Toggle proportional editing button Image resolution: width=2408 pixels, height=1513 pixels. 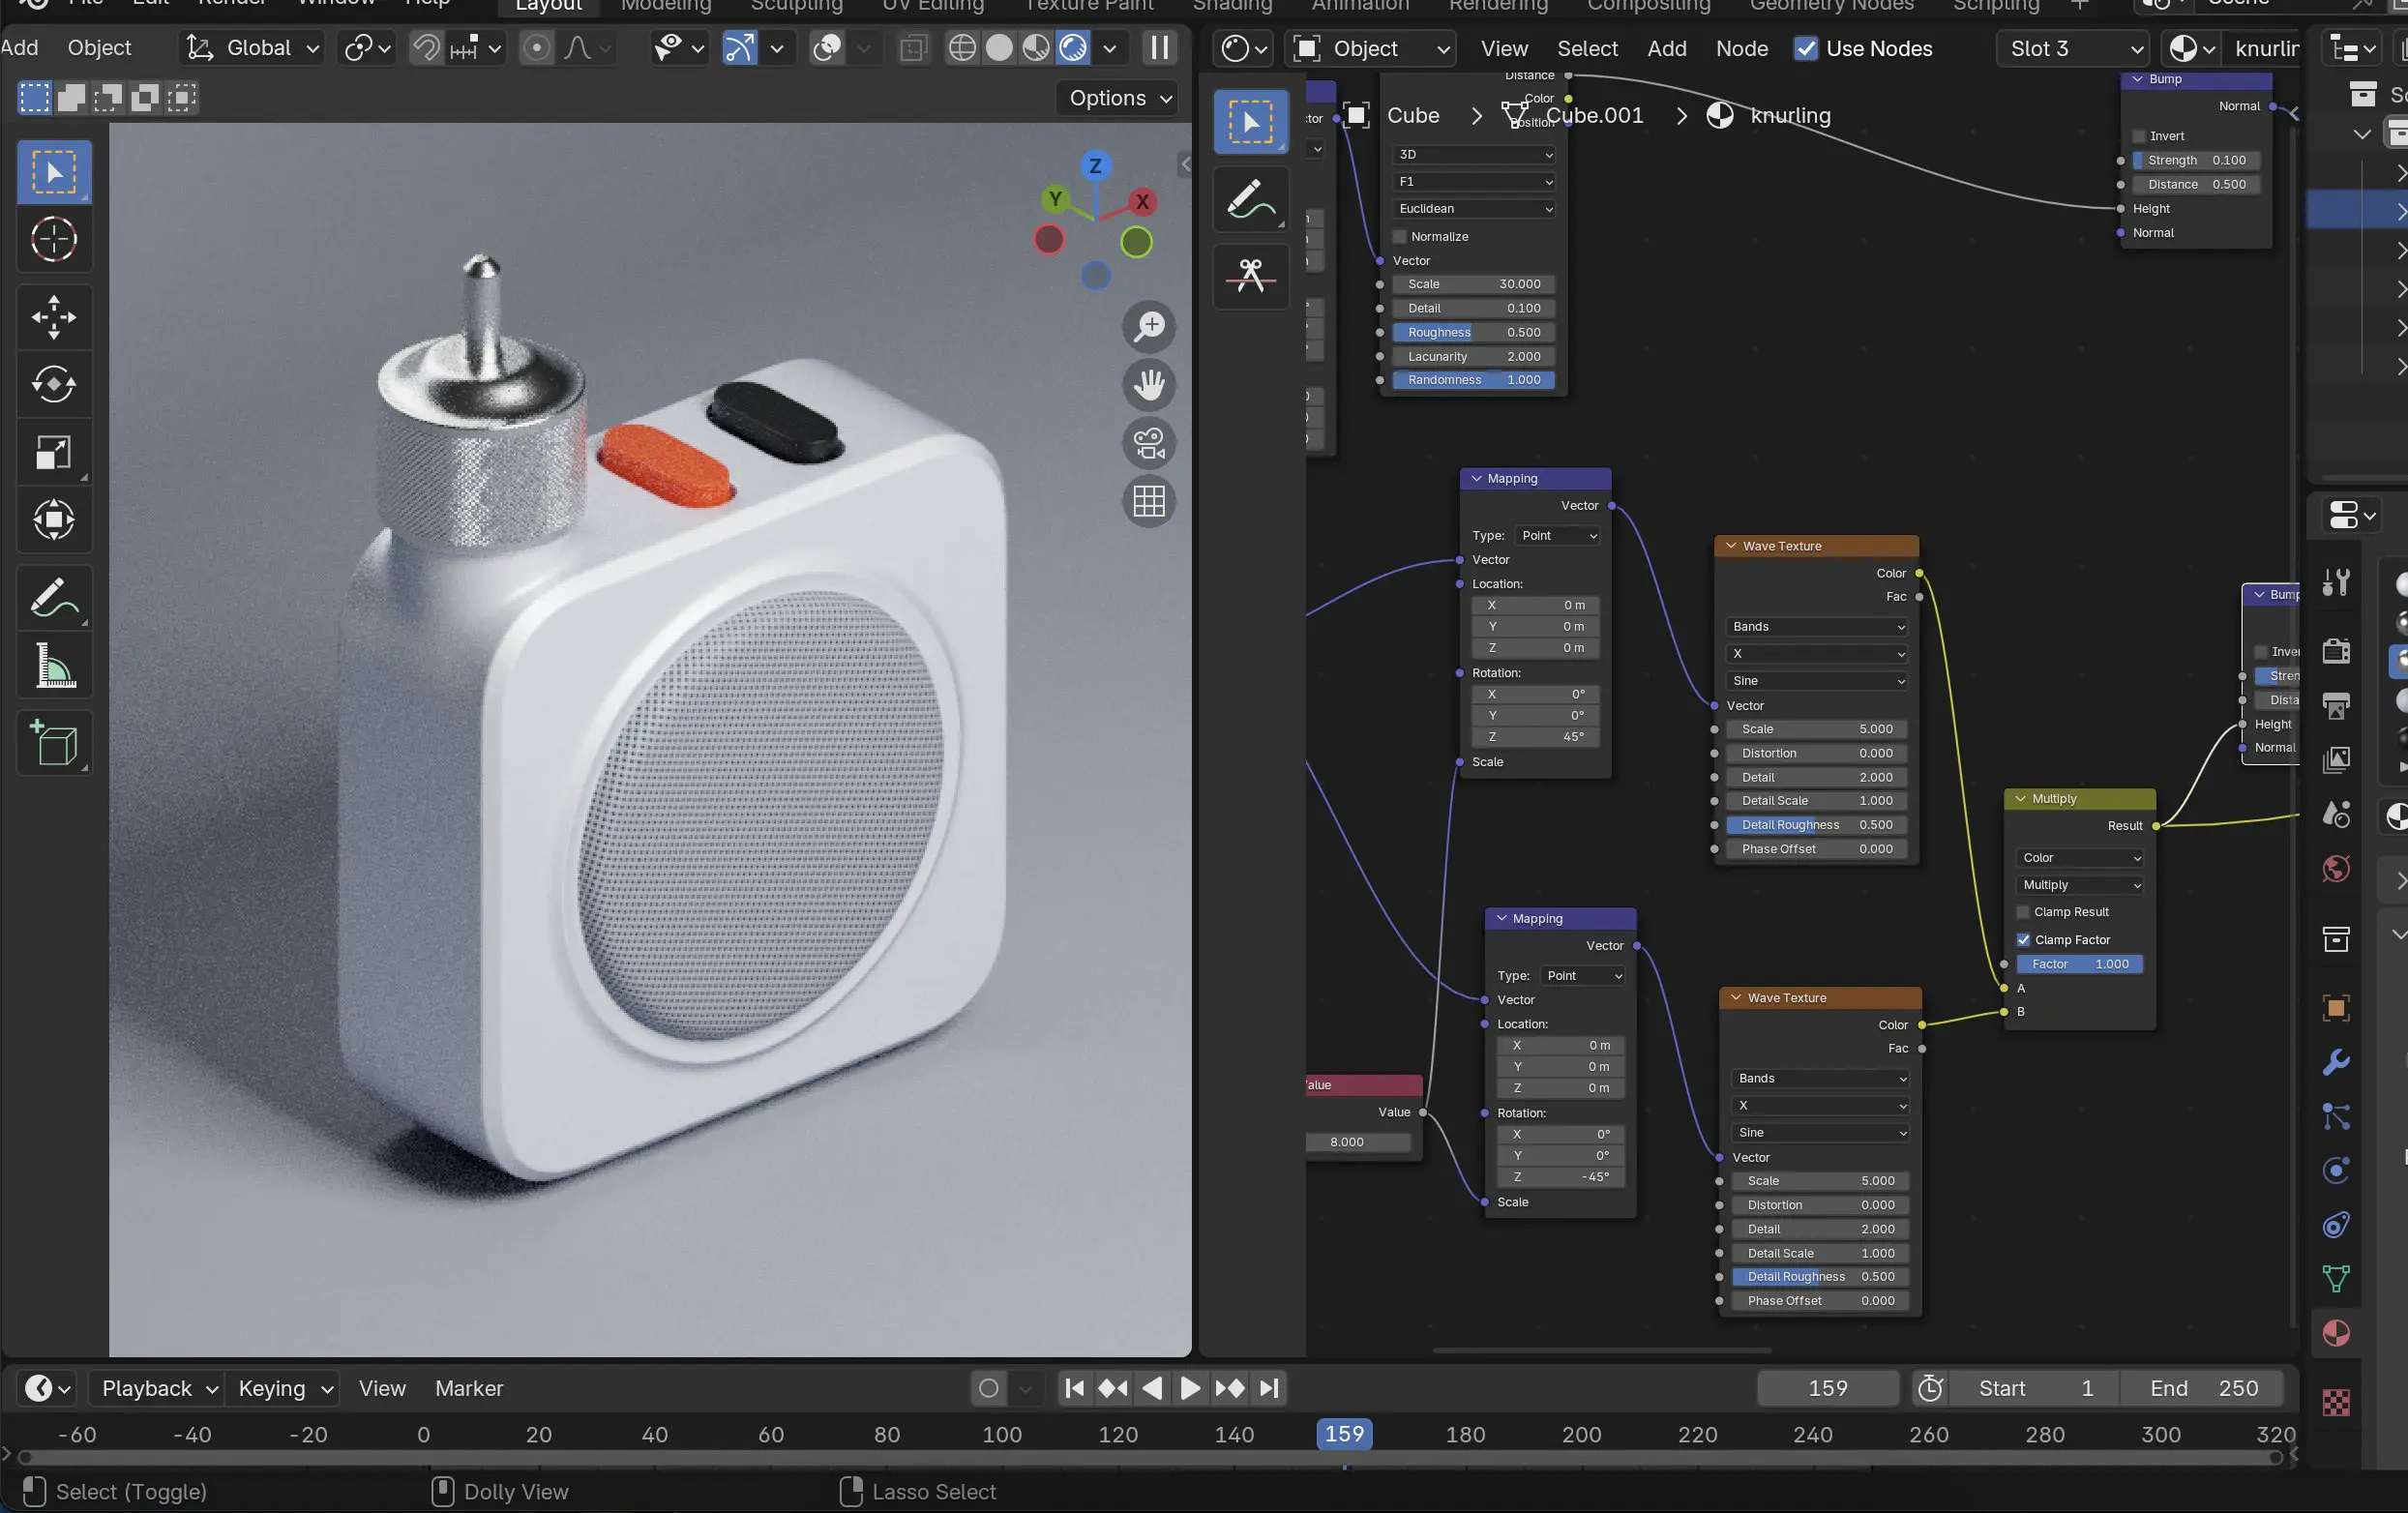537,48
